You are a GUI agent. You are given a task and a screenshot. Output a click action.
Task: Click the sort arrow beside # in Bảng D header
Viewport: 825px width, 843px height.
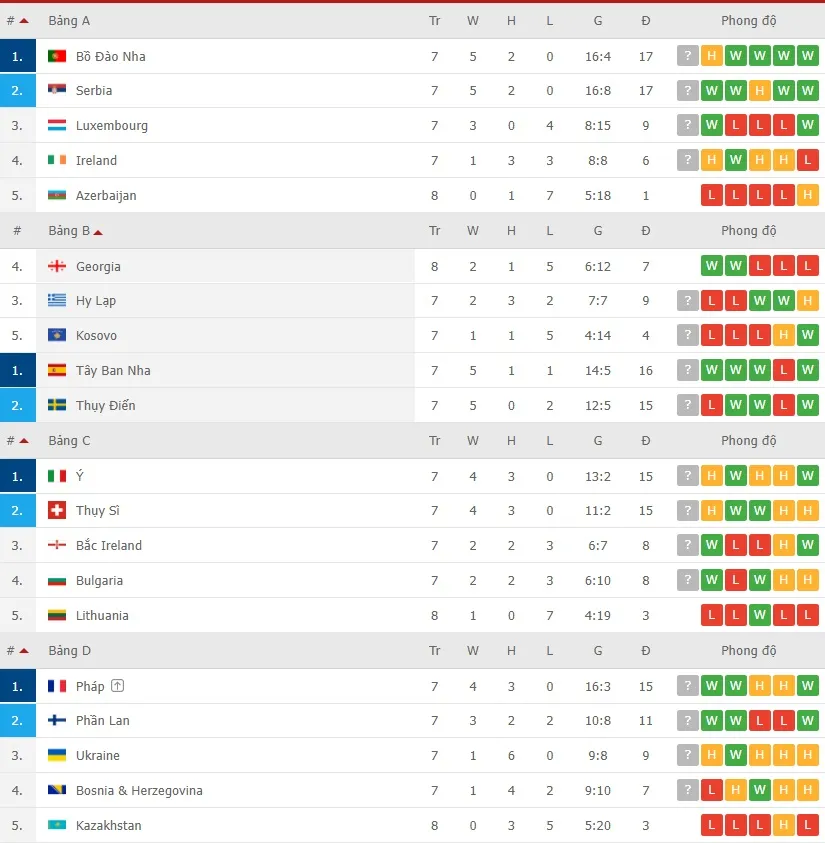[24, 651]
